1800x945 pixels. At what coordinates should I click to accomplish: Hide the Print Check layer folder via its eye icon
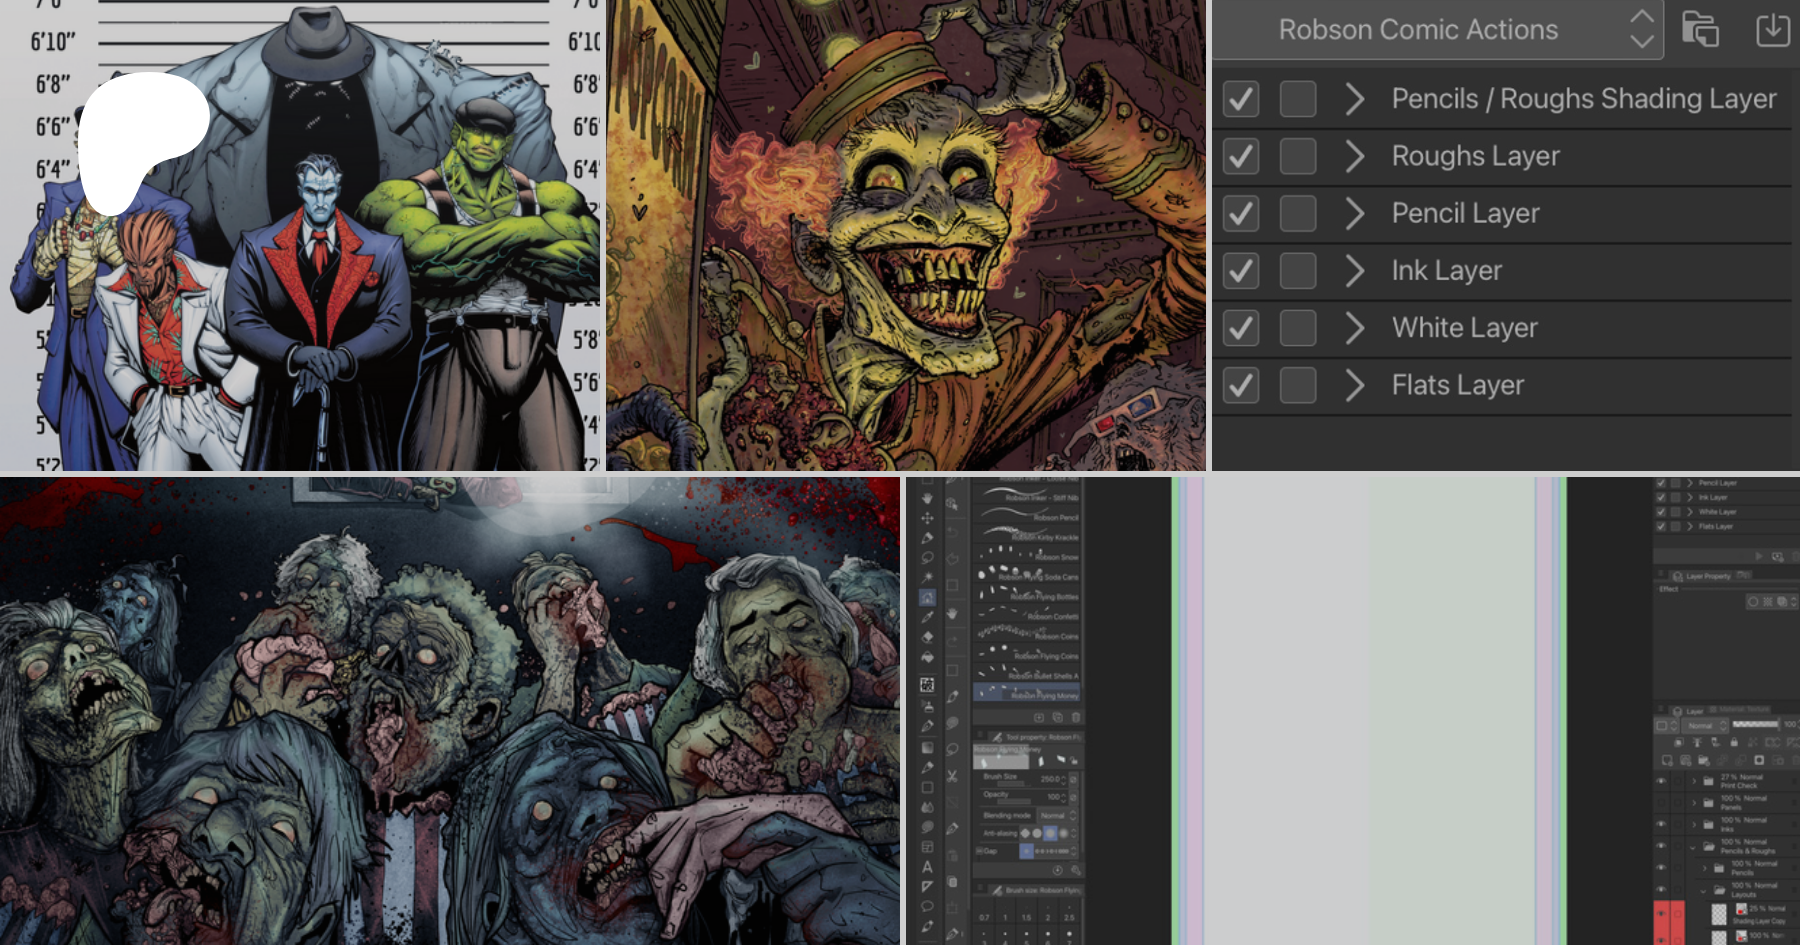(1661, 781)
